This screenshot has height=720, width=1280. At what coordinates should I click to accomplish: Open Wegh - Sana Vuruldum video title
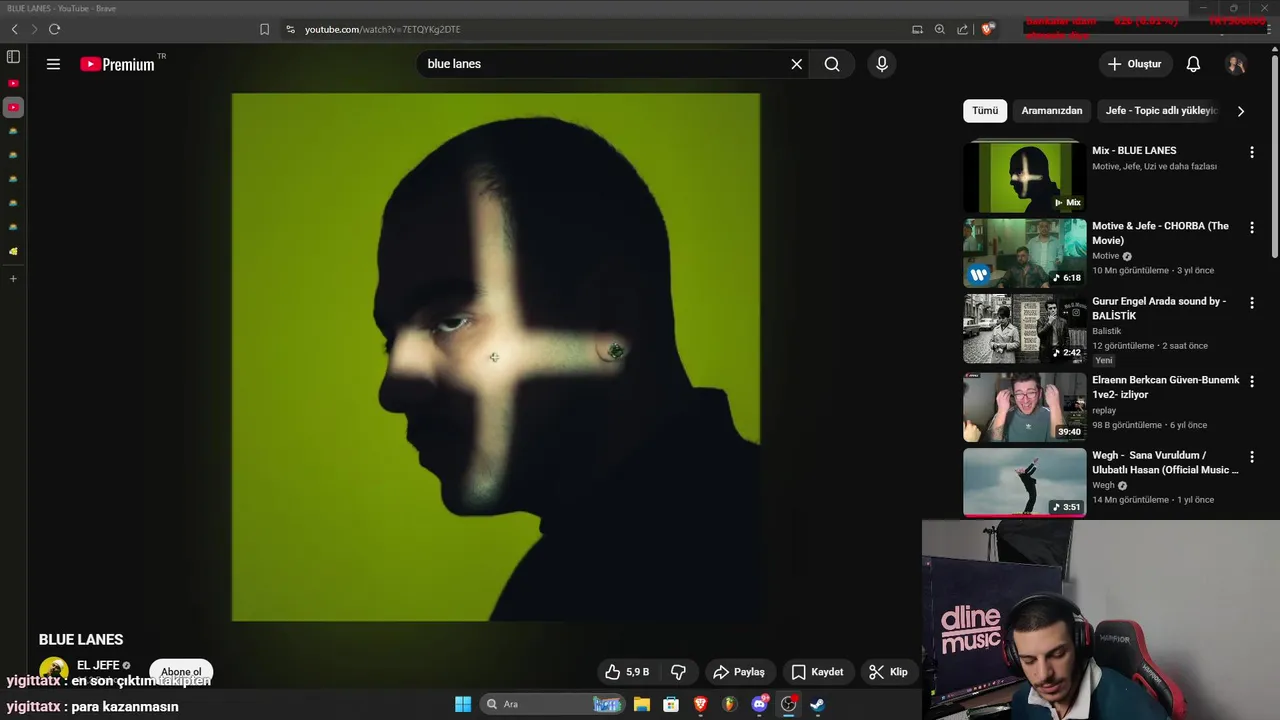[1165, 462]
